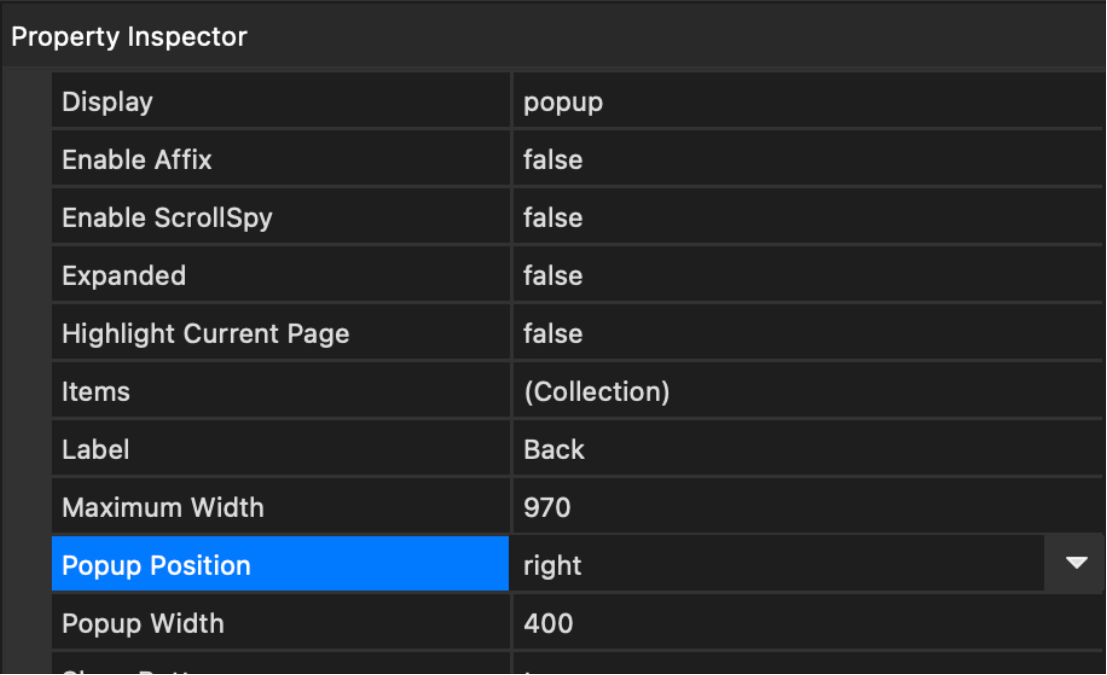Click the Popup Position value 'right'
This screenshot has height=675, width=1107.
tap(553, 565)
